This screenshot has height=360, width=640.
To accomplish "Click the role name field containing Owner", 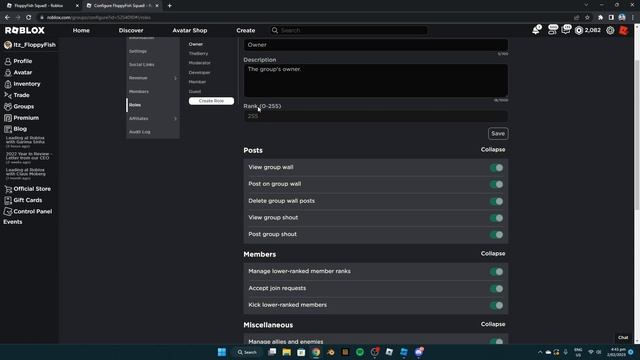I will click(x=376, y=45).
